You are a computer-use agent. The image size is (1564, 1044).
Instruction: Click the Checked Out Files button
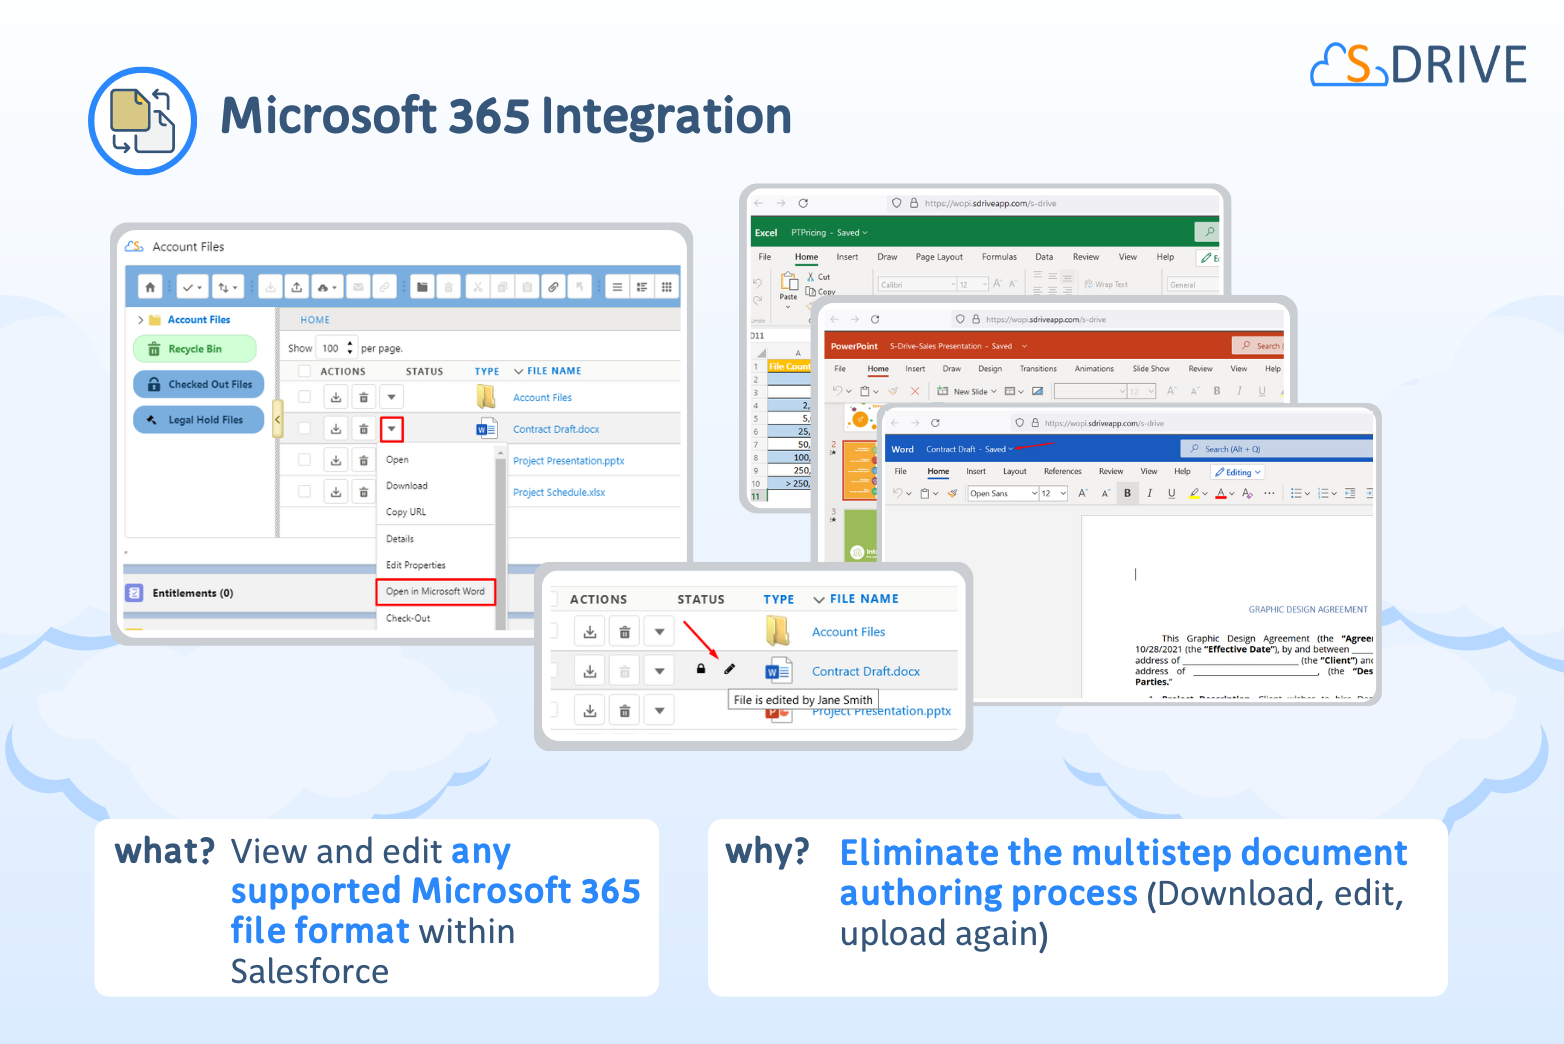[x=199, y=384]
